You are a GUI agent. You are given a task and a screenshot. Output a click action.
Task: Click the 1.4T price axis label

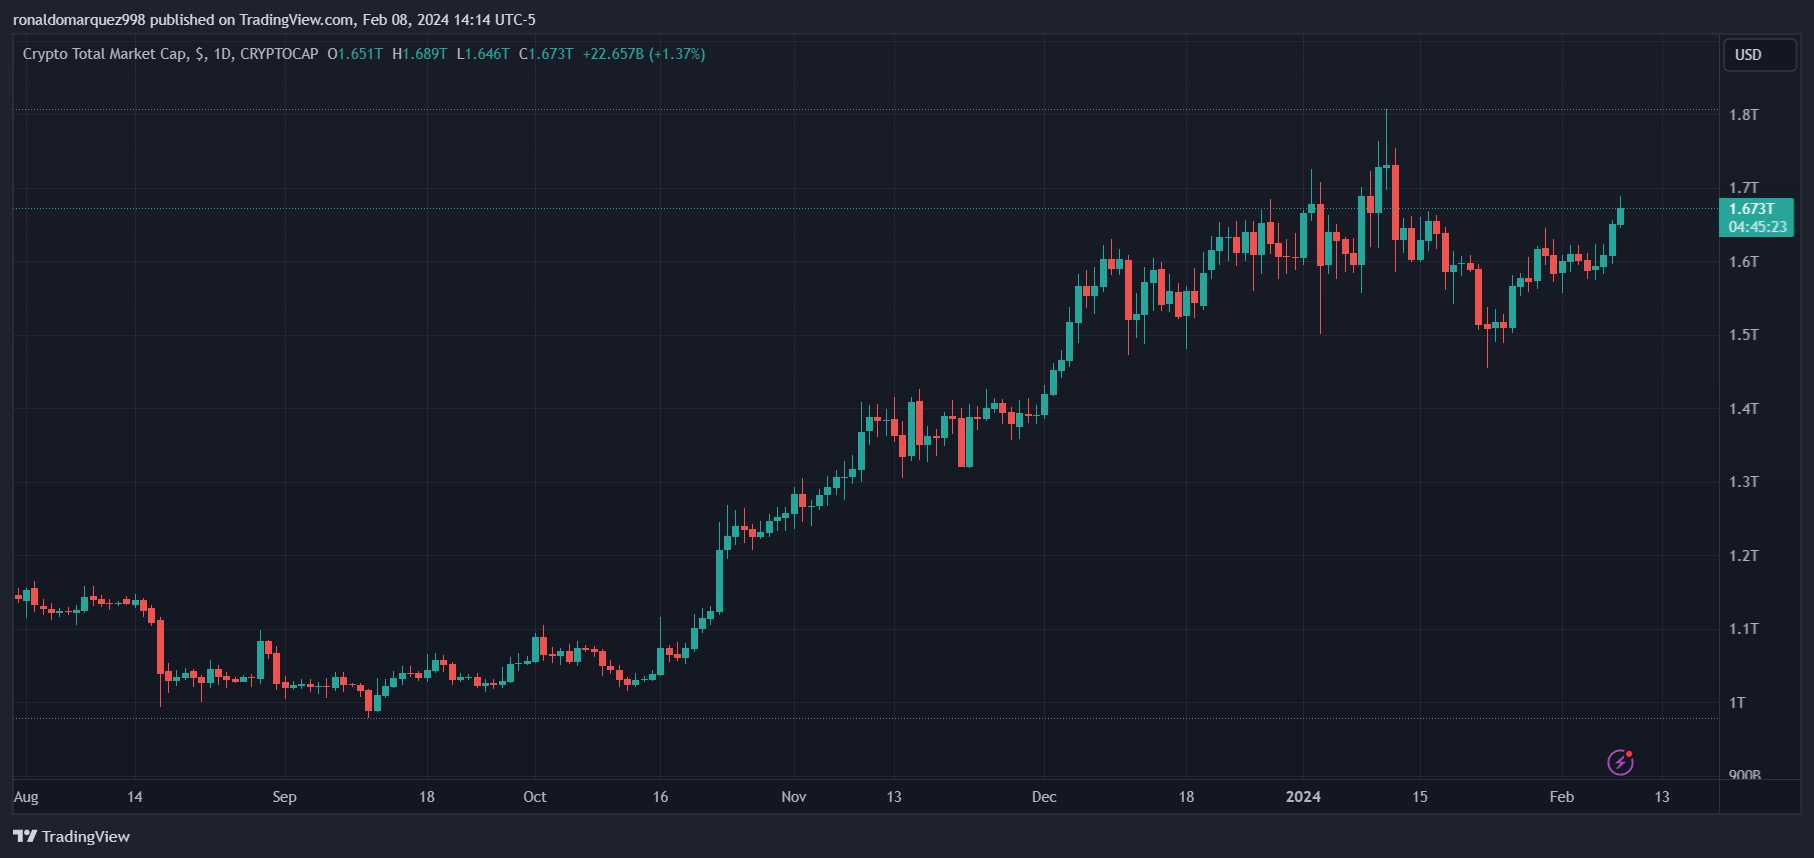pyautogui.click(x=1743, y=409)
